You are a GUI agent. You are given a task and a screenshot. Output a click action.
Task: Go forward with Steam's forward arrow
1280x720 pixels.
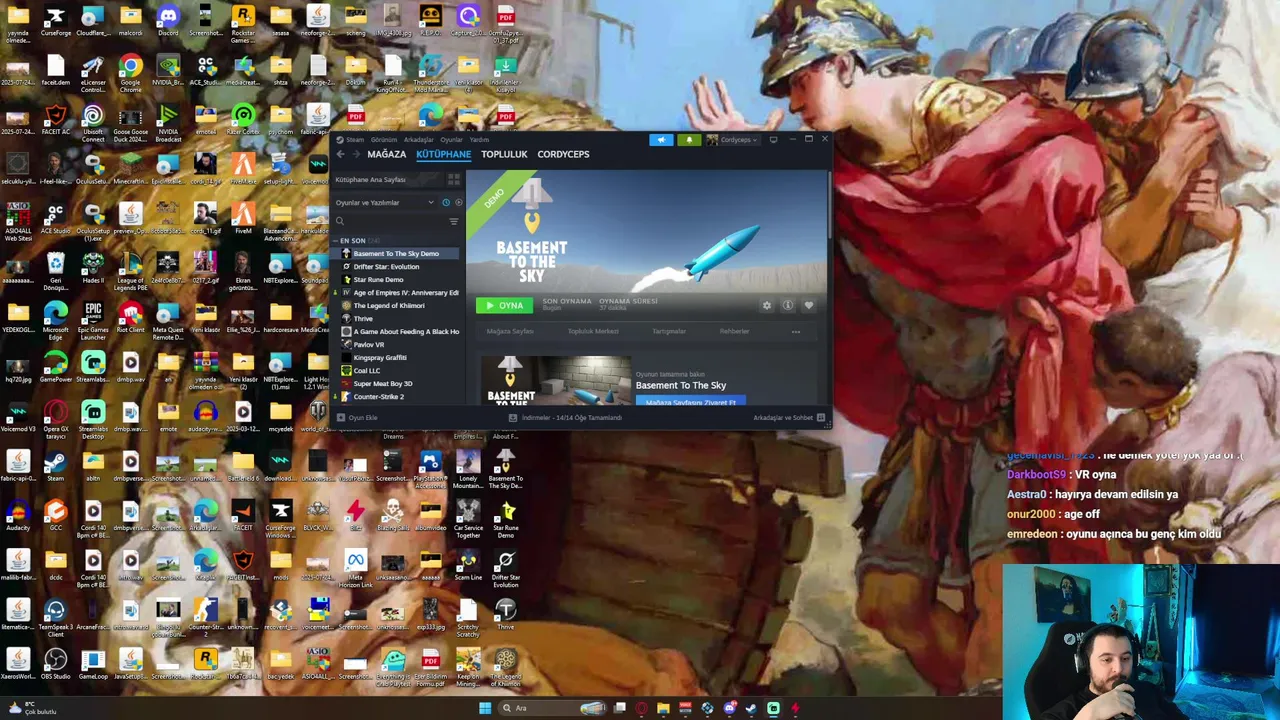(x=356, y=154)
